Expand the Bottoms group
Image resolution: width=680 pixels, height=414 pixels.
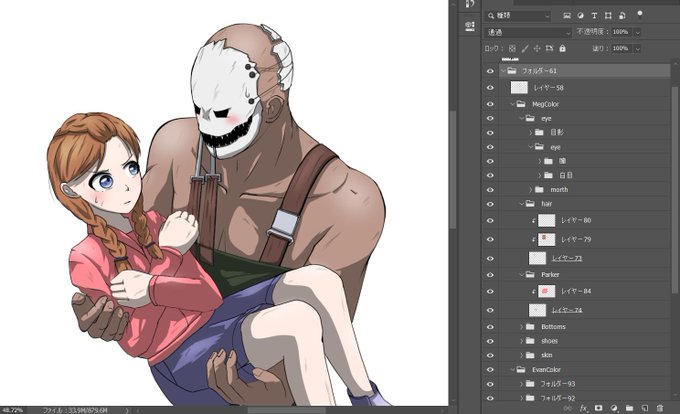click(521, 326)
